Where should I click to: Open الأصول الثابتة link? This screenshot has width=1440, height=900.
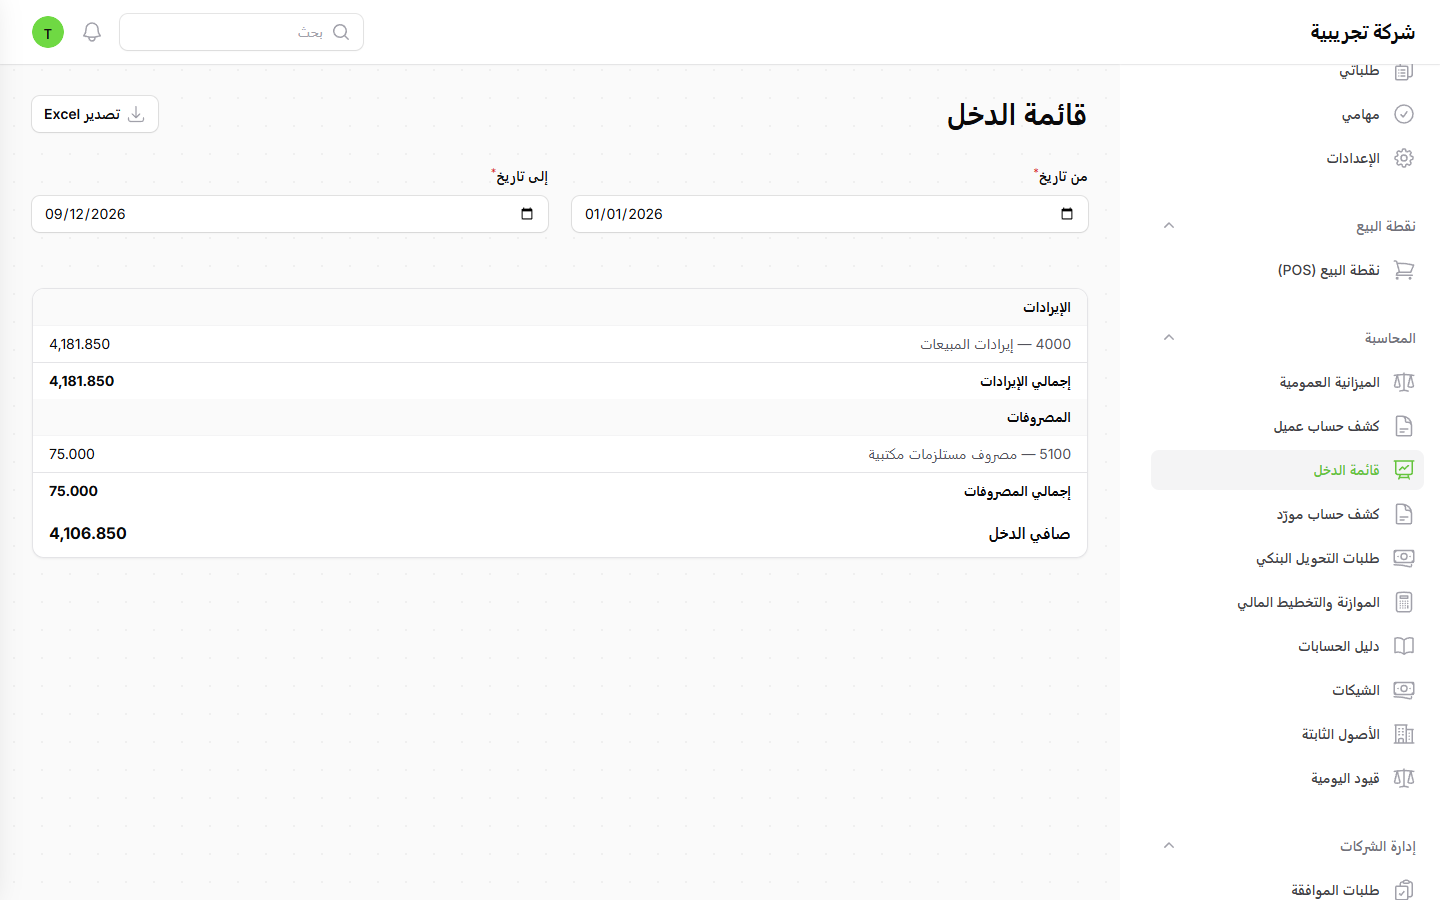tap(1288, 734)
